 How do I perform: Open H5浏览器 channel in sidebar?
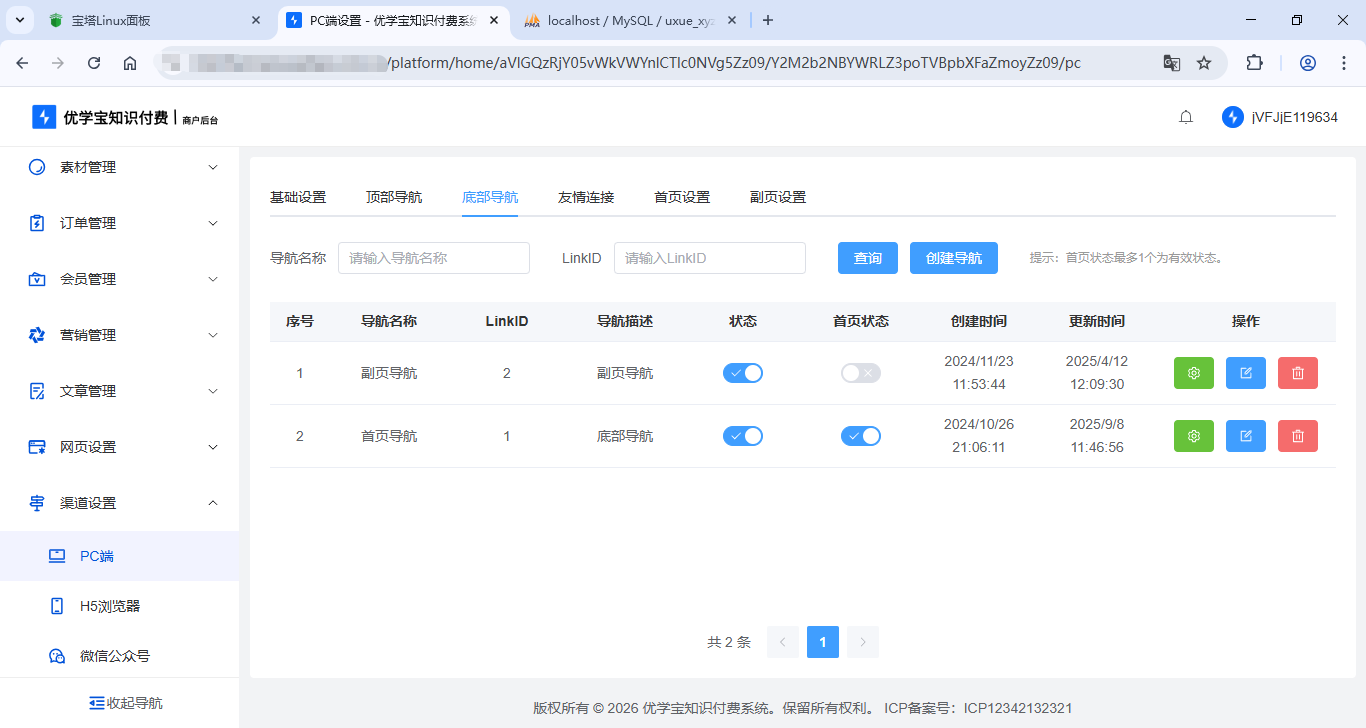coord(110,606)
